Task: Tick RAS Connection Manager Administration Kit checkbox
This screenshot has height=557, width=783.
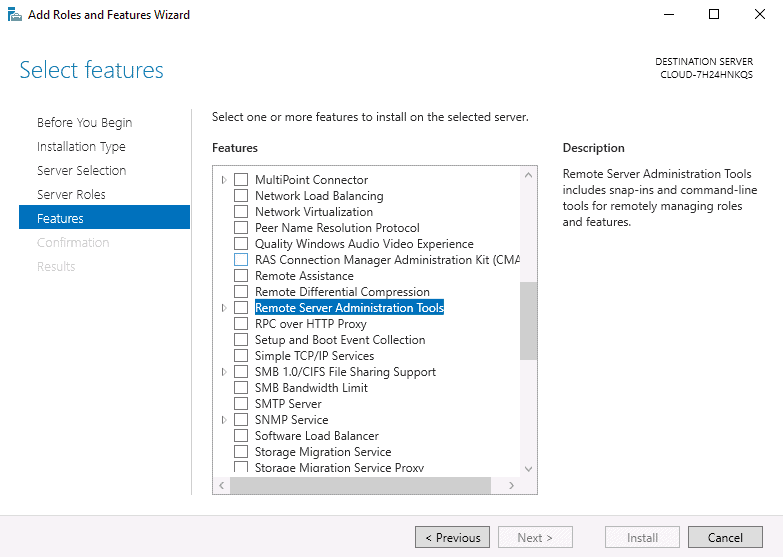Action: 241,259
